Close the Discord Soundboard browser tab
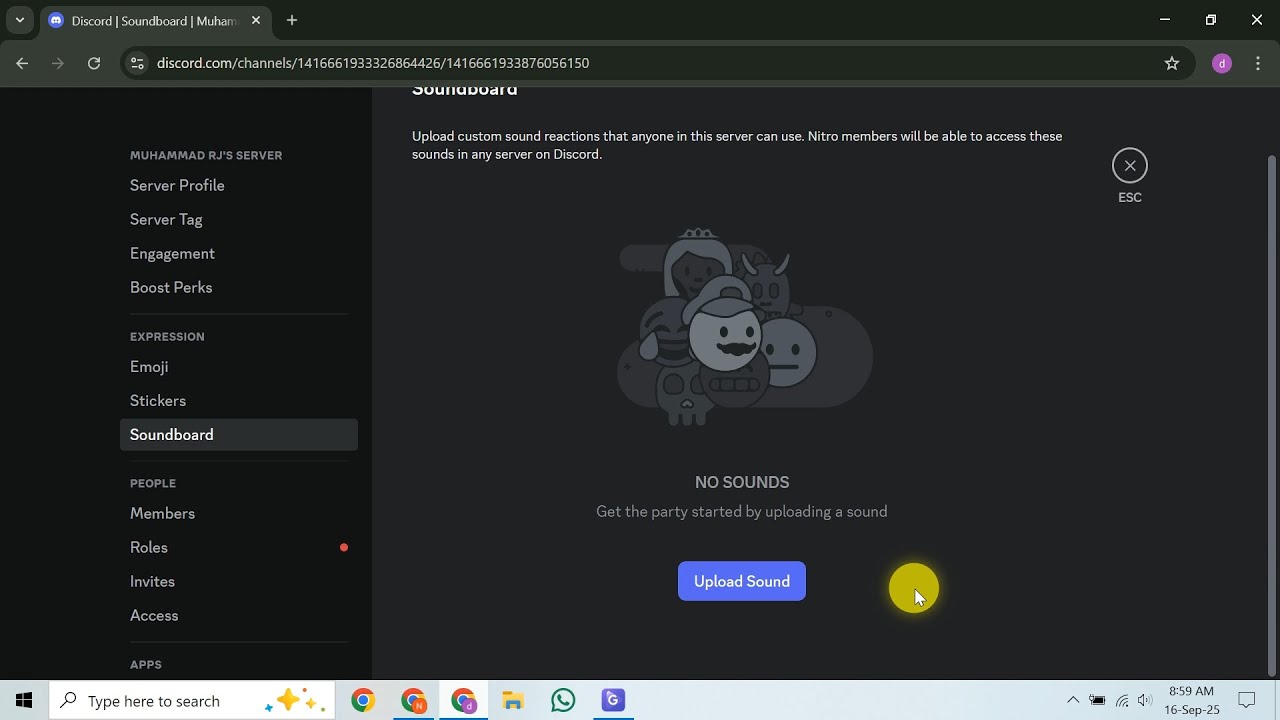 click(255, 20)
